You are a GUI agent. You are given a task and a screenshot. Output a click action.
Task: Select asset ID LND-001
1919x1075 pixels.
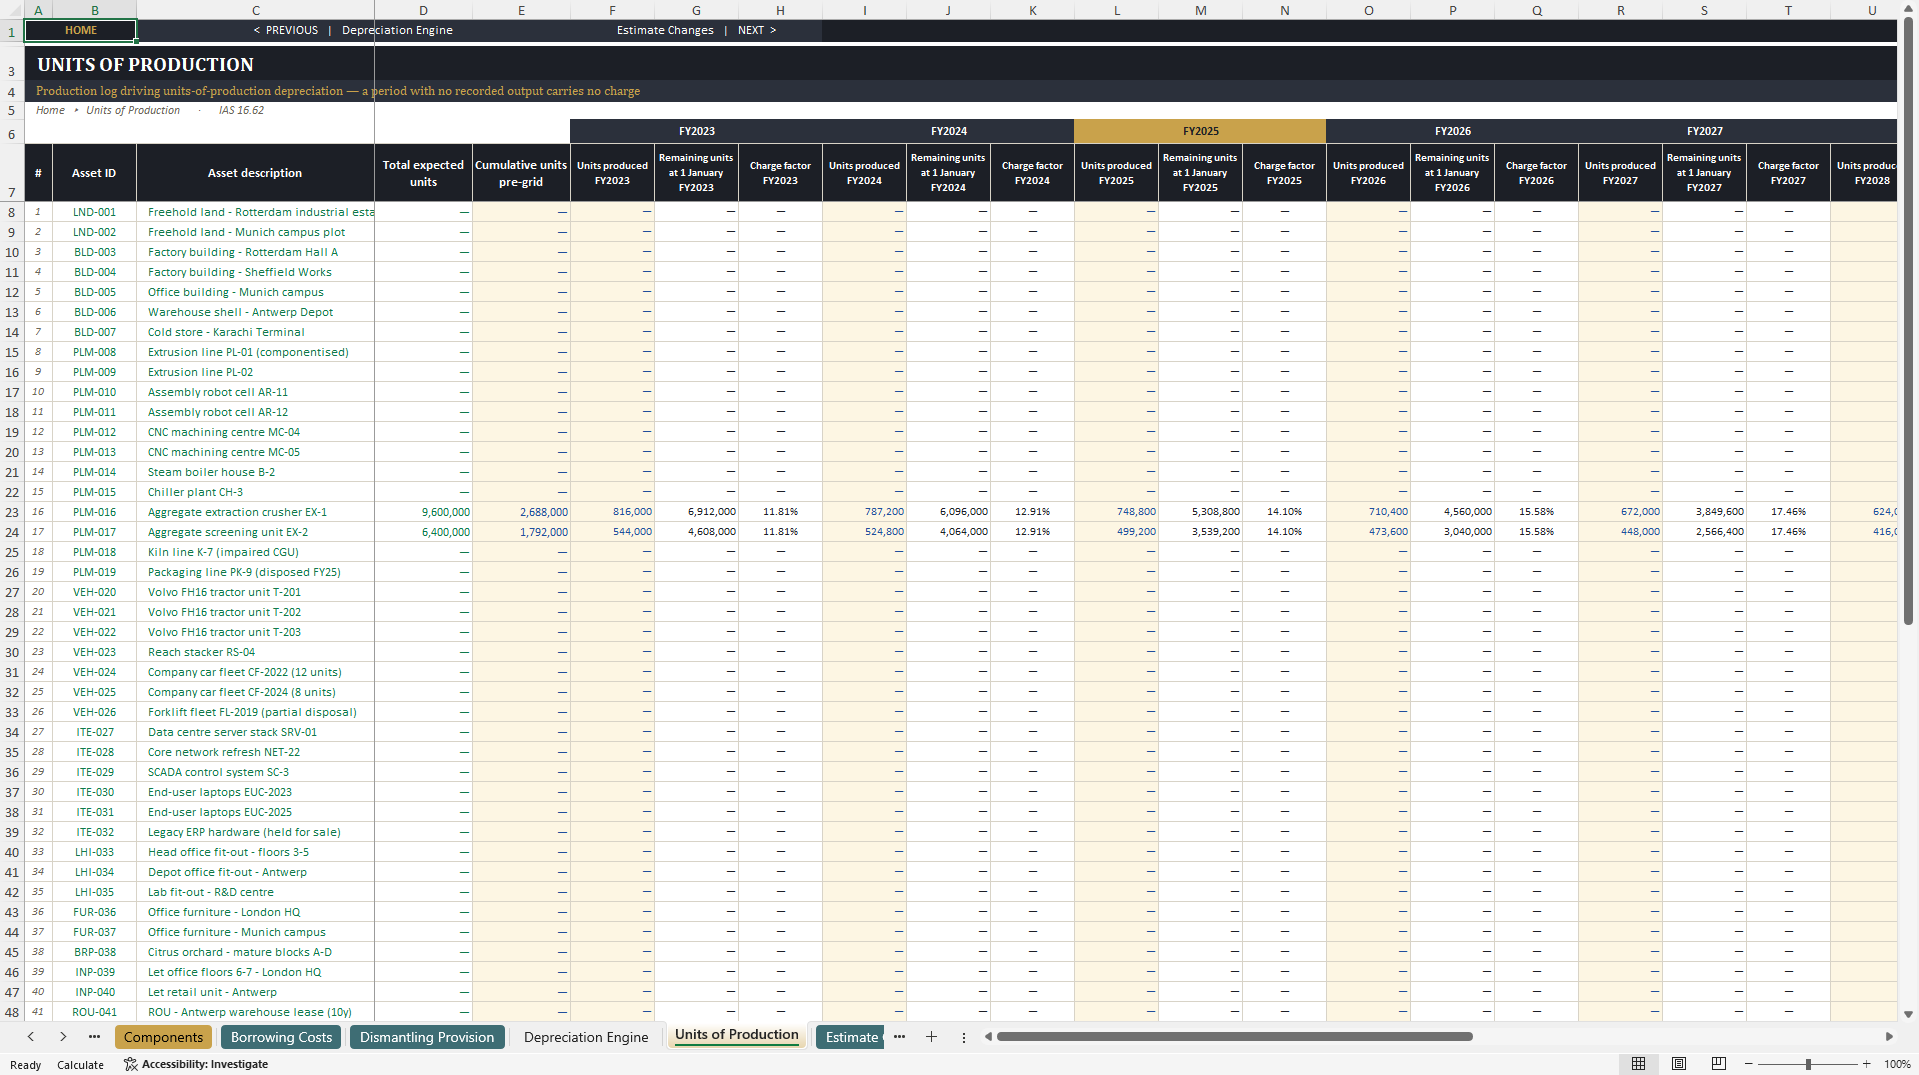pyautogui.click(x=94, y=212)
